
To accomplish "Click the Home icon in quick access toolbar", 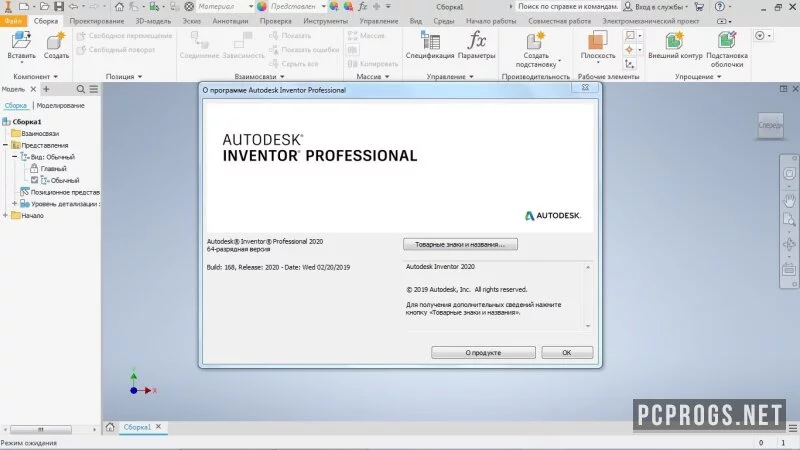I will [x=119, y=7].
